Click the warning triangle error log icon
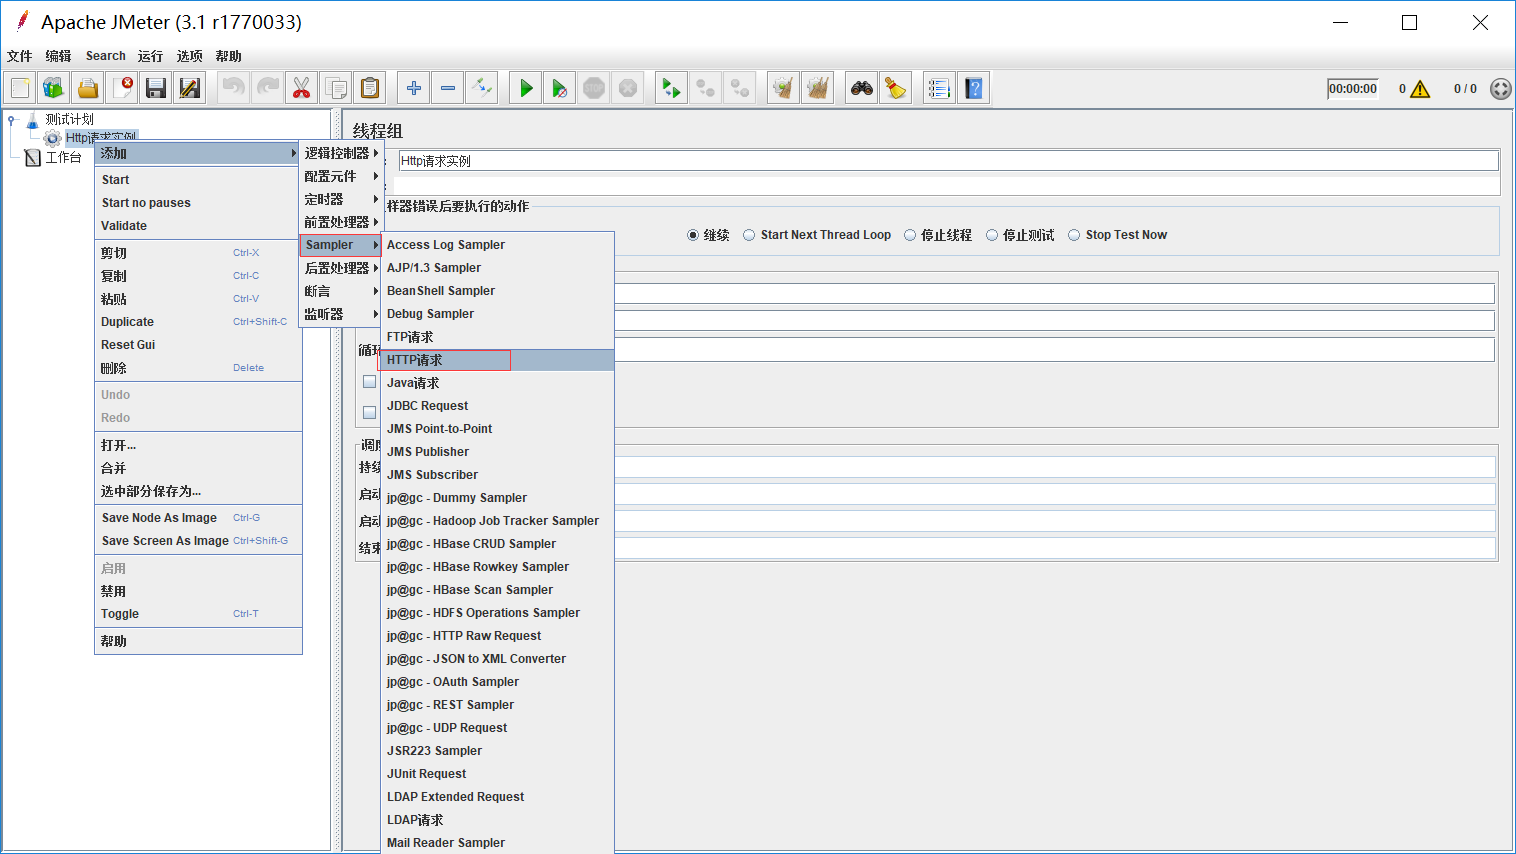The height and width of the screenshot is (854, 1516). (1420, 89)
